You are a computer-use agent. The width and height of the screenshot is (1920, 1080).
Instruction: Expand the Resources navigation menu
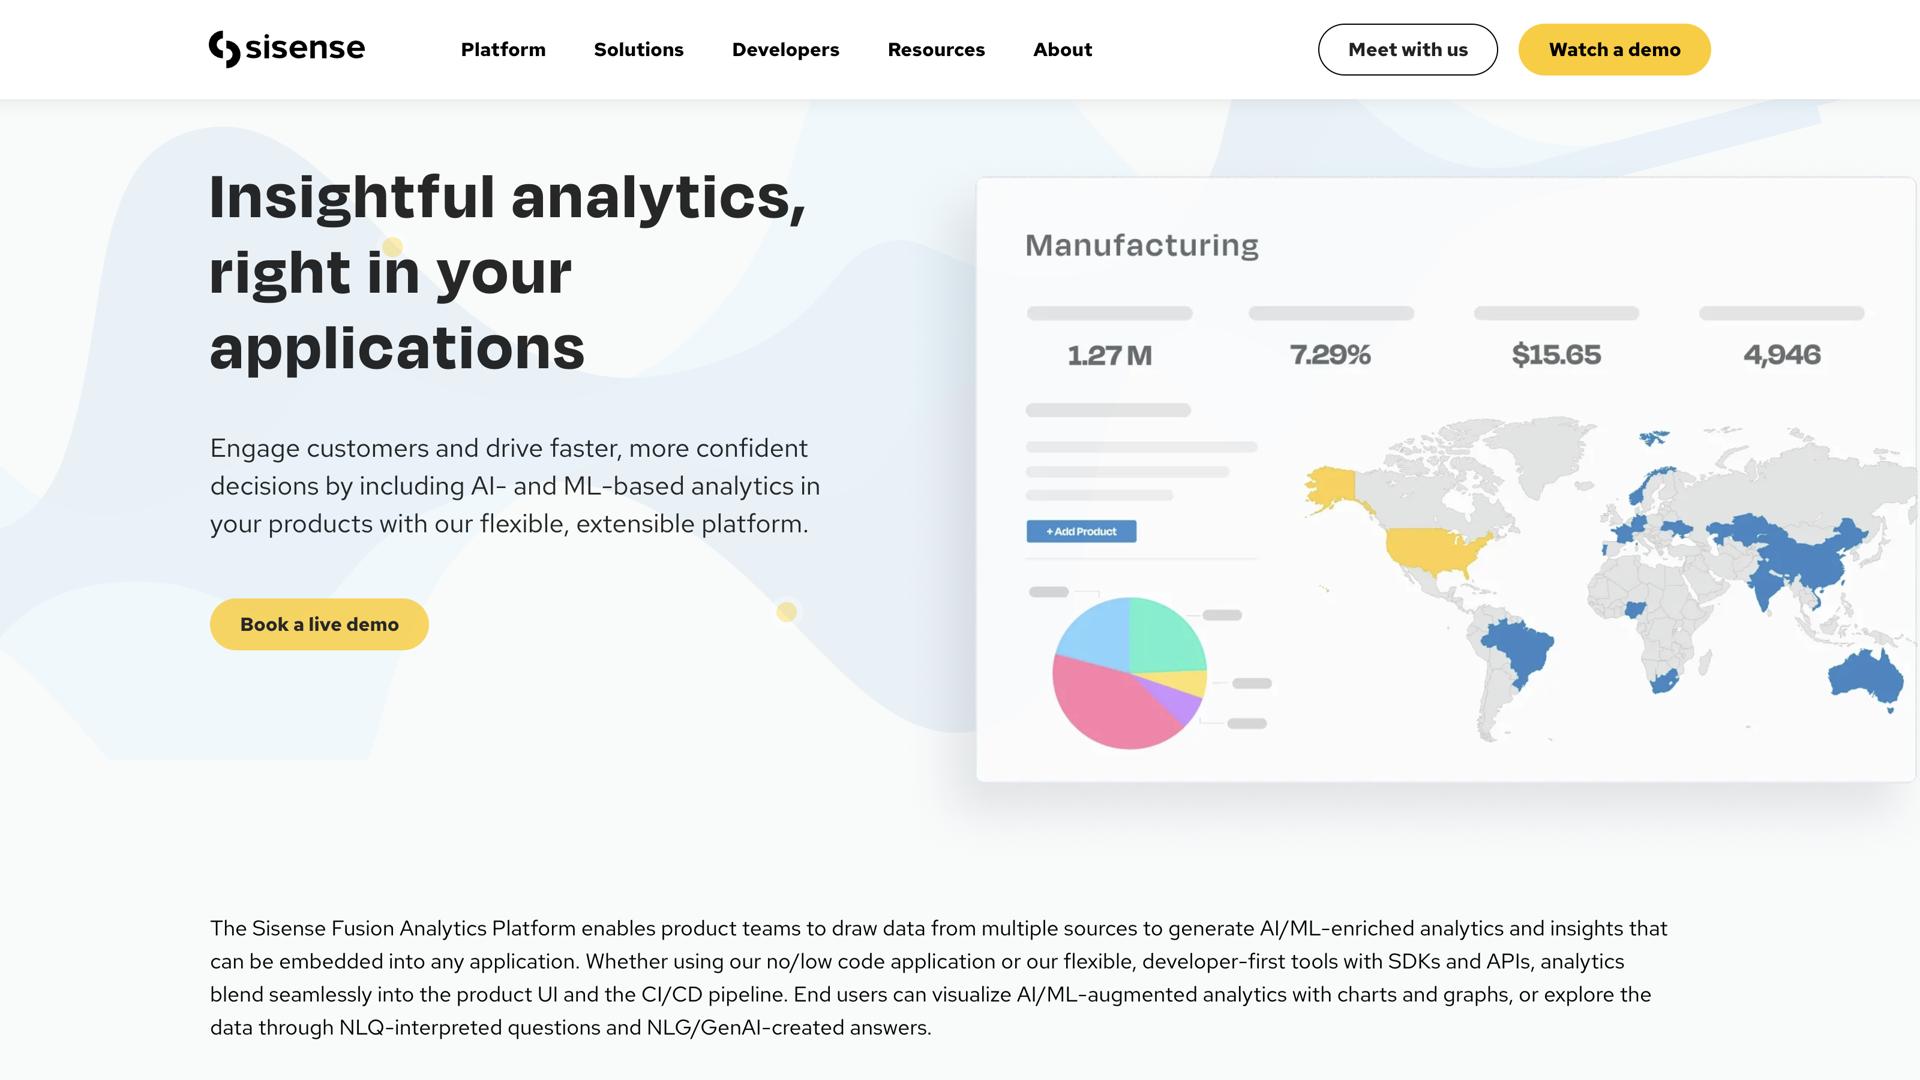coord(936,50)
